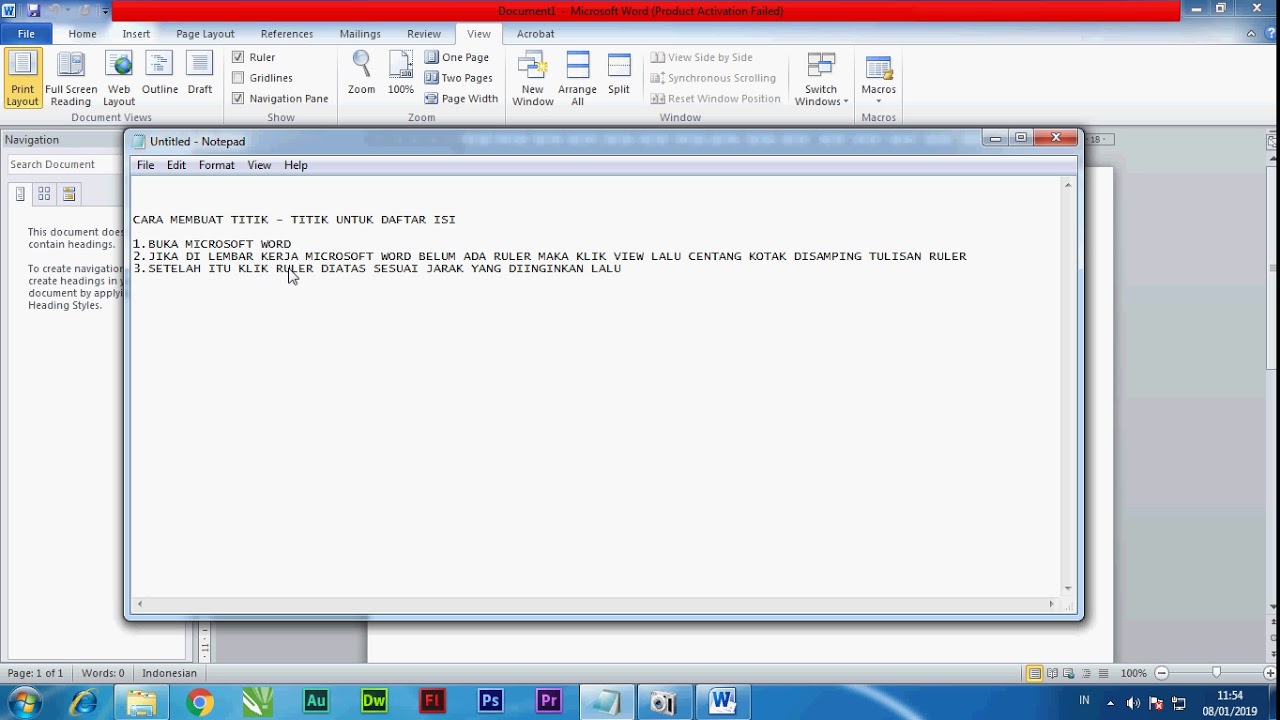Open the Word File tab

(26, 34)
